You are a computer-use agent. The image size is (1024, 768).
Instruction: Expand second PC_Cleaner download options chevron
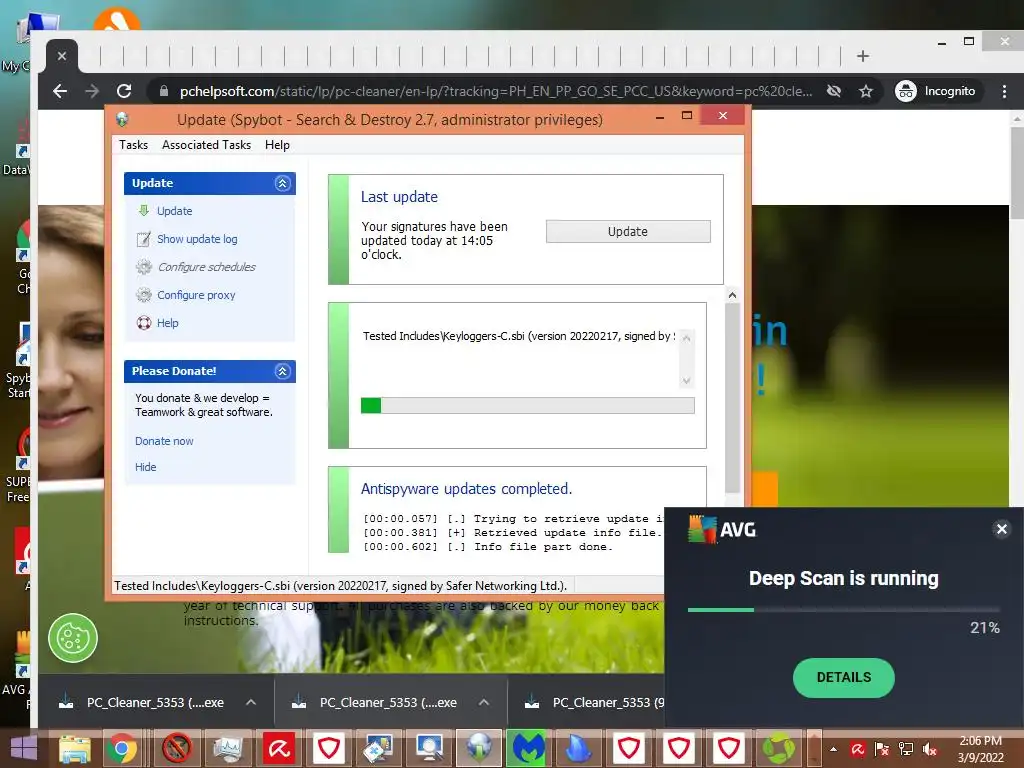tap(484, 703)
